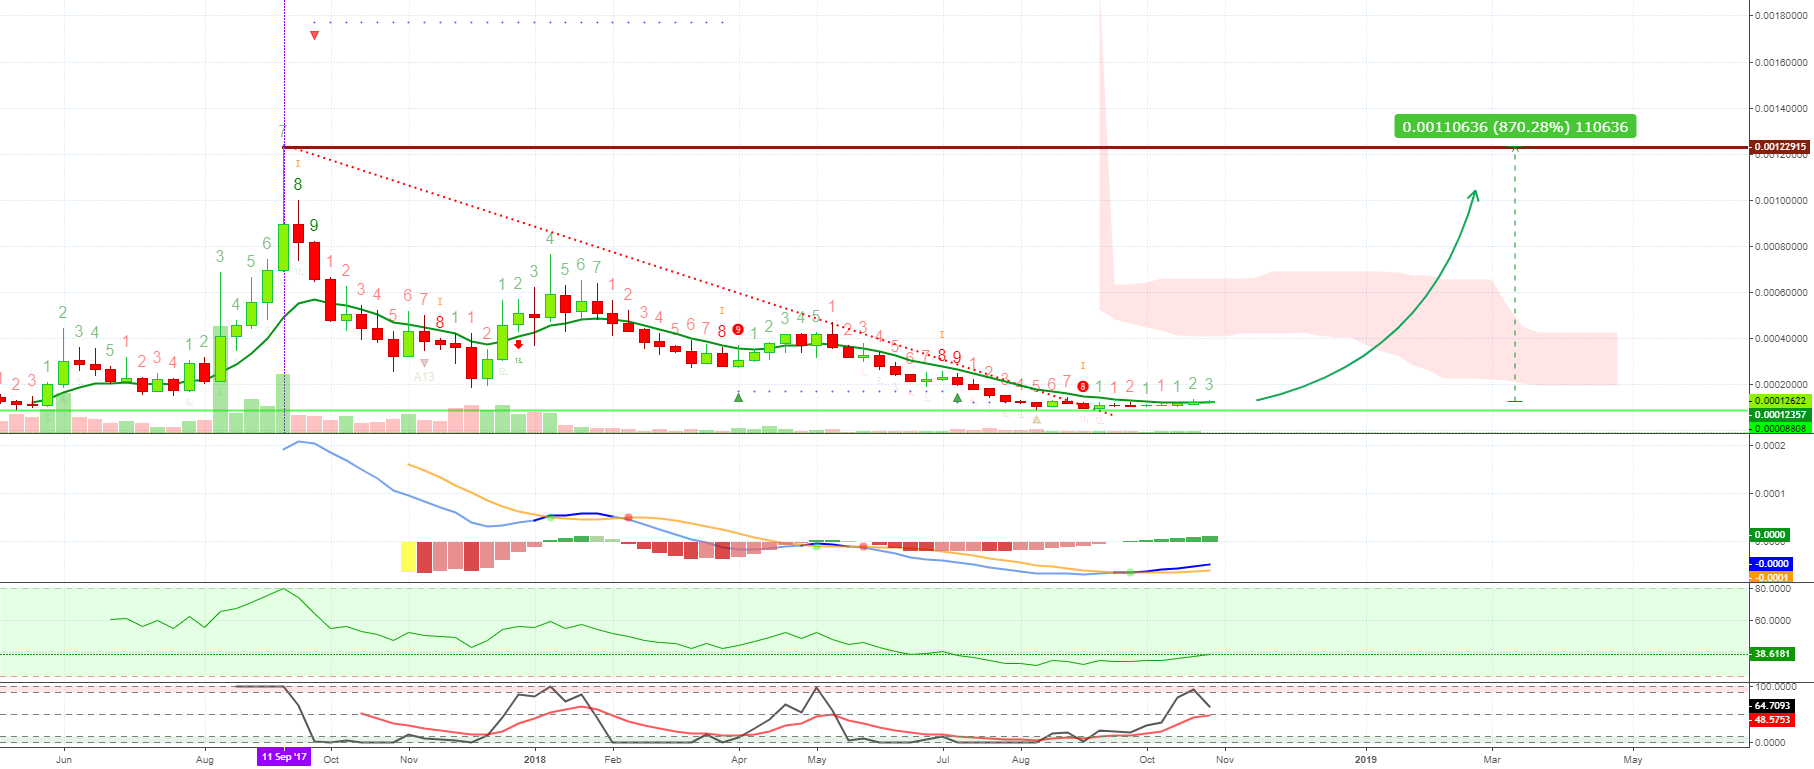Viewport: 1814px width, 769px height.
Task: Click the 80.0000 RSI scale label
Action: tap(1772, 589)
